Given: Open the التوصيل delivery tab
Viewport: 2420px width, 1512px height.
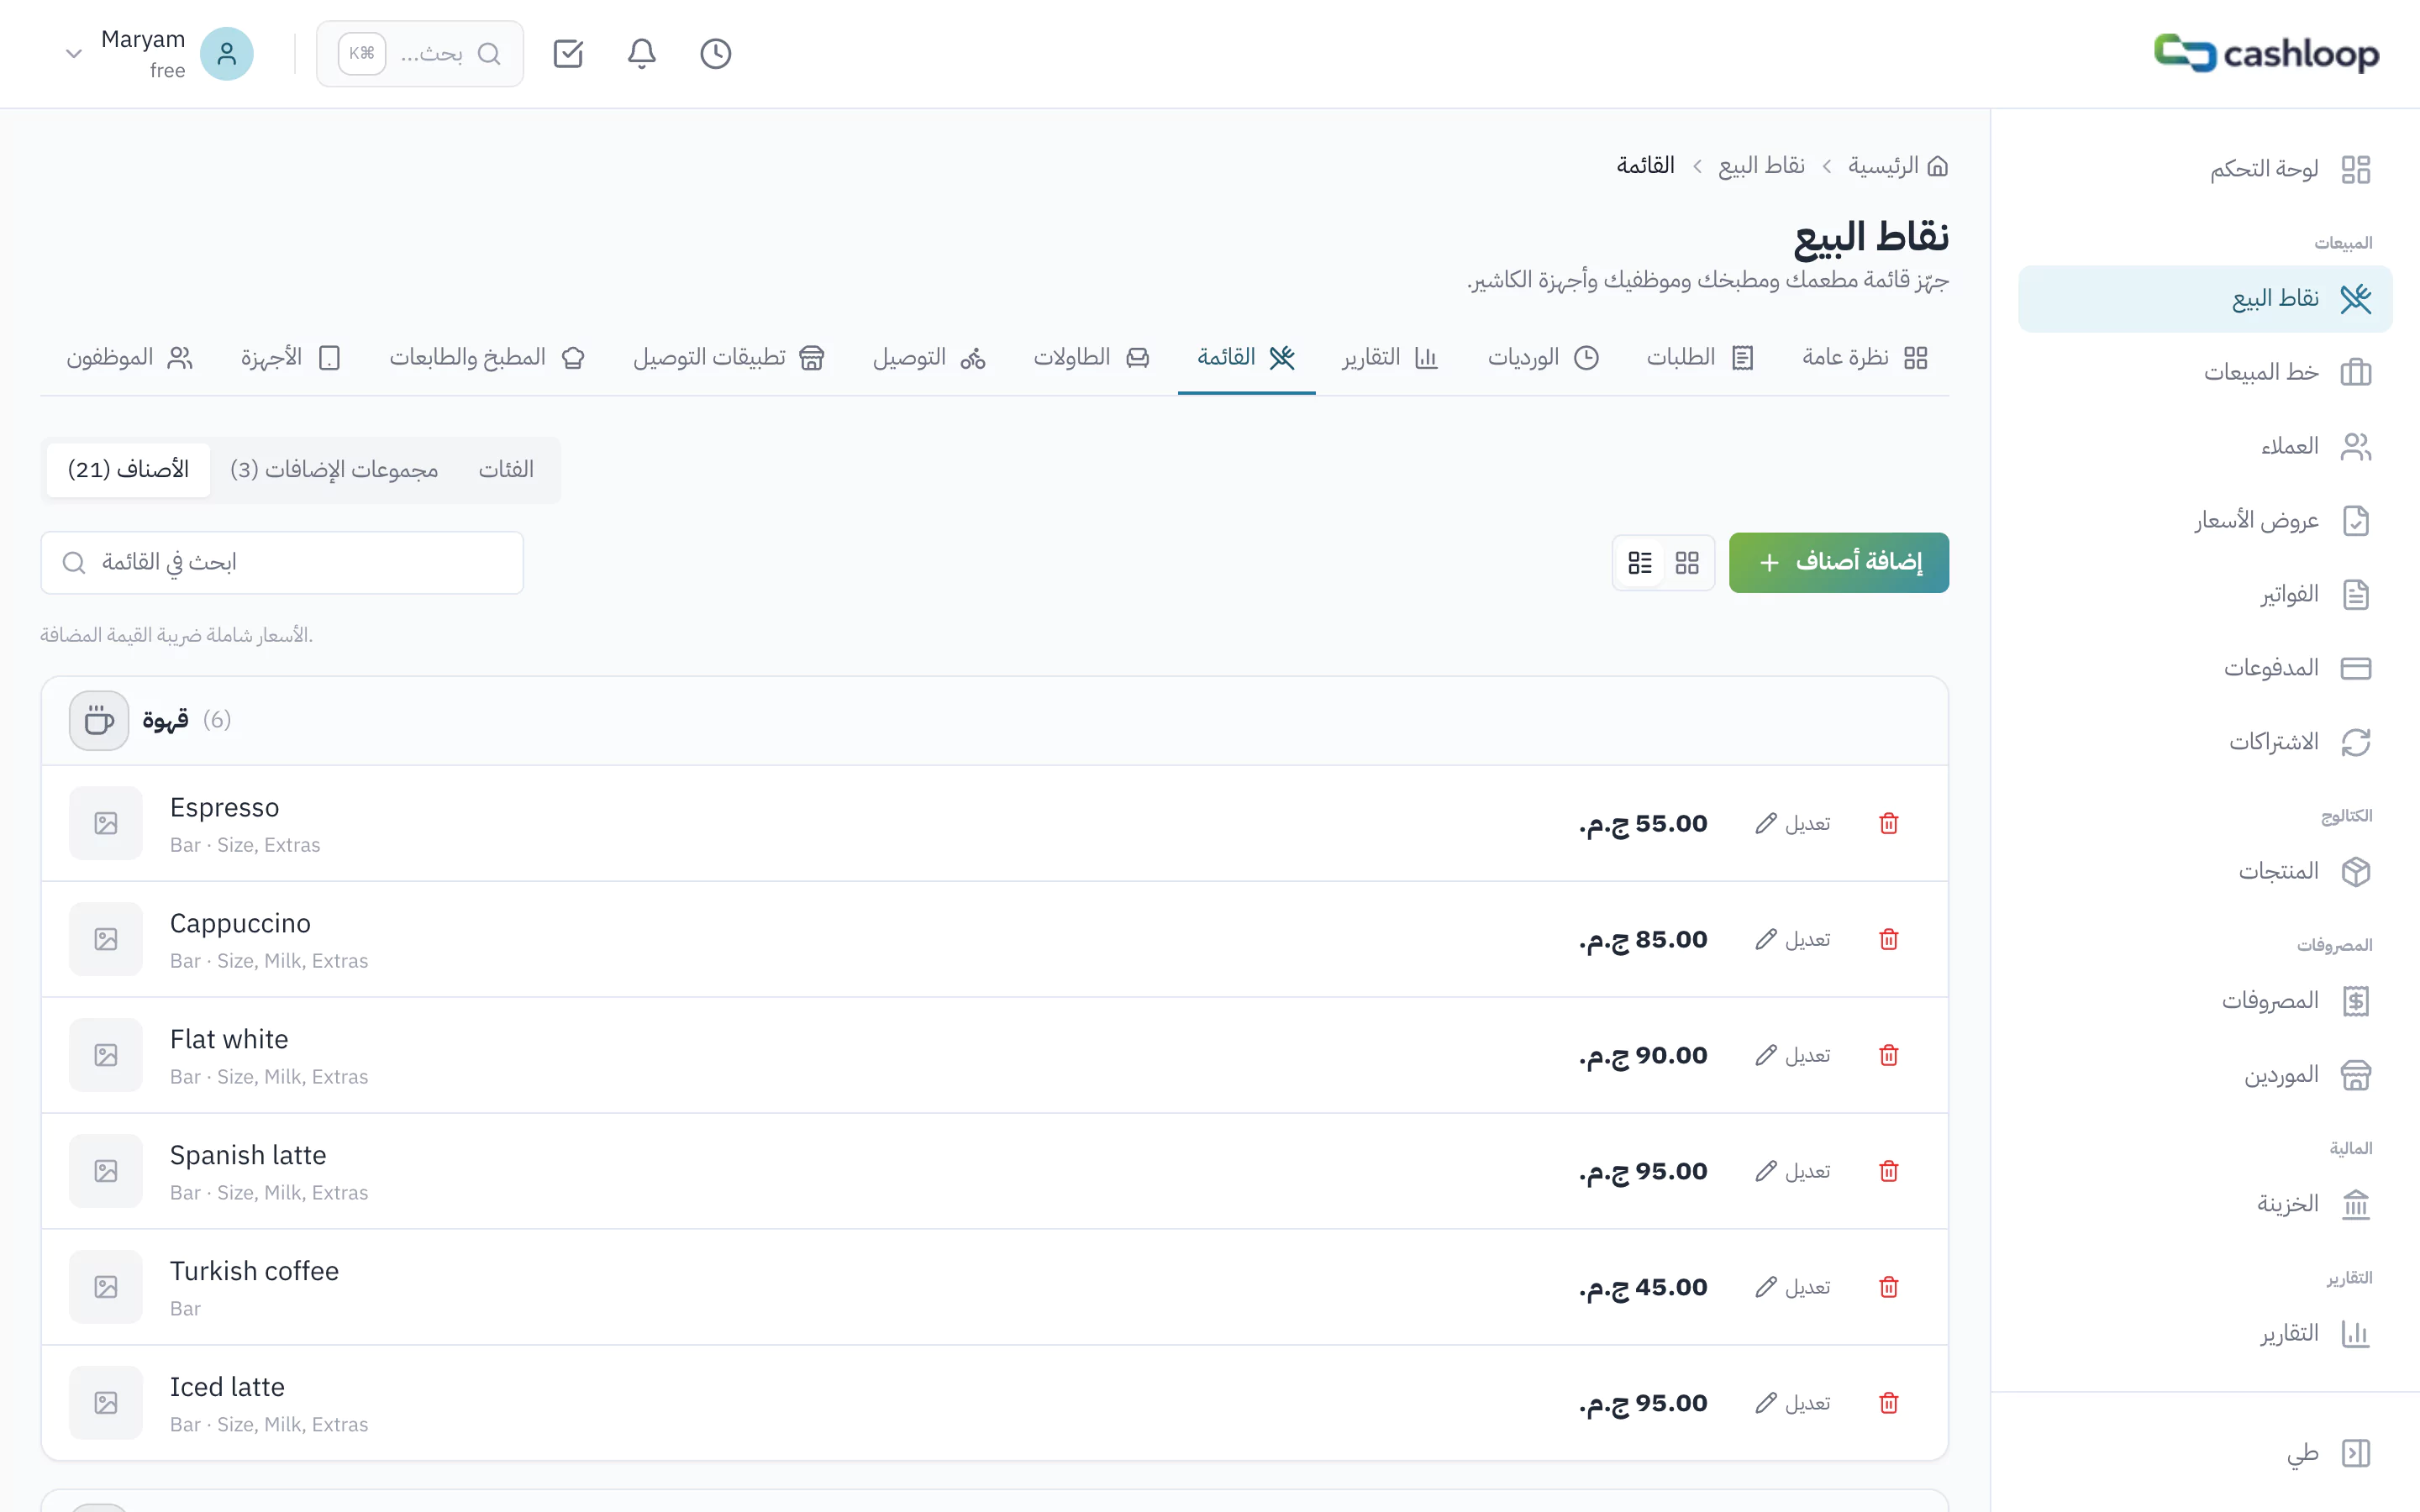Looking at the screenshot, I should pos(929,358).
